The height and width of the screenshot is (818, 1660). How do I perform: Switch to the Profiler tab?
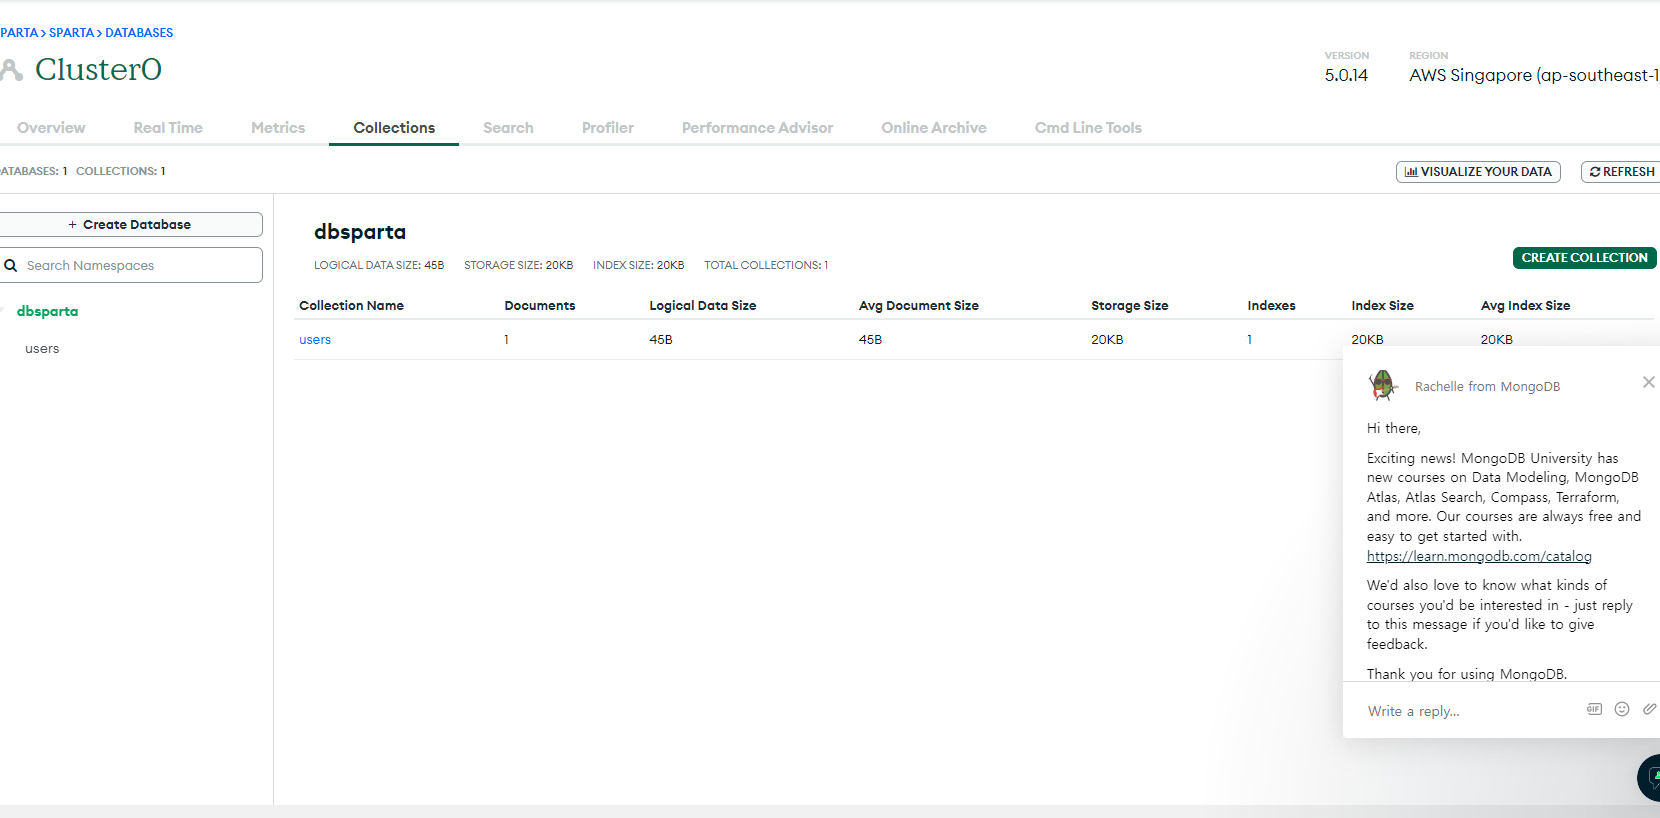(608, 128)
